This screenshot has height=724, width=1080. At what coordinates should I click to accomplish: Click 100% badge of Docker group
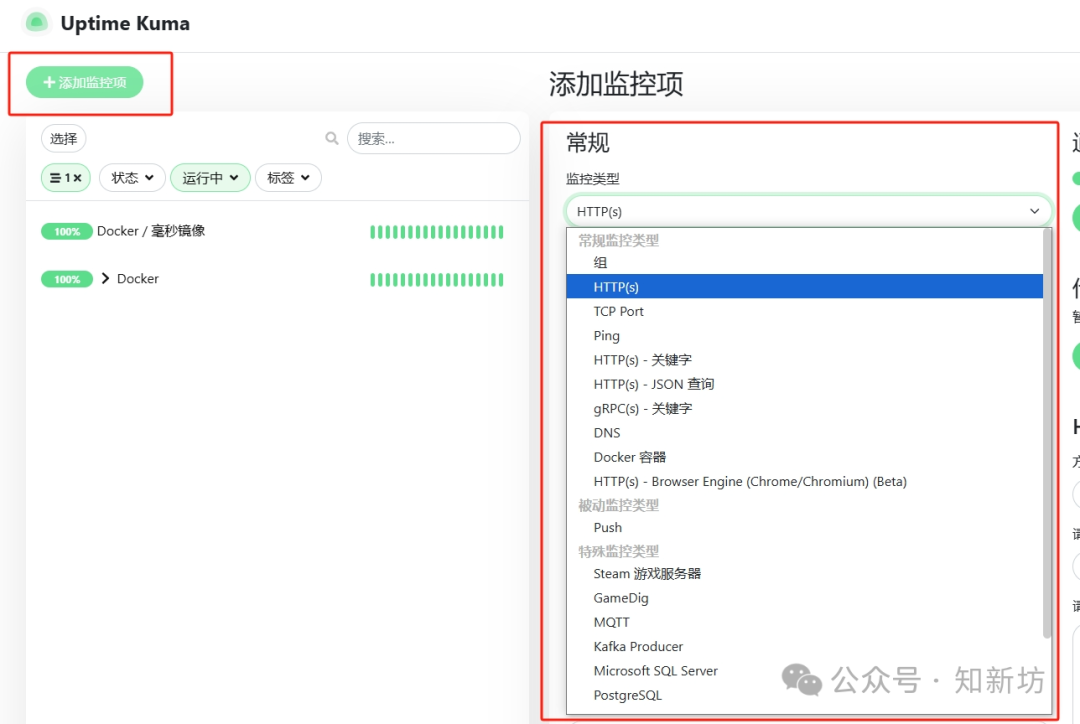tap(67, 279)
